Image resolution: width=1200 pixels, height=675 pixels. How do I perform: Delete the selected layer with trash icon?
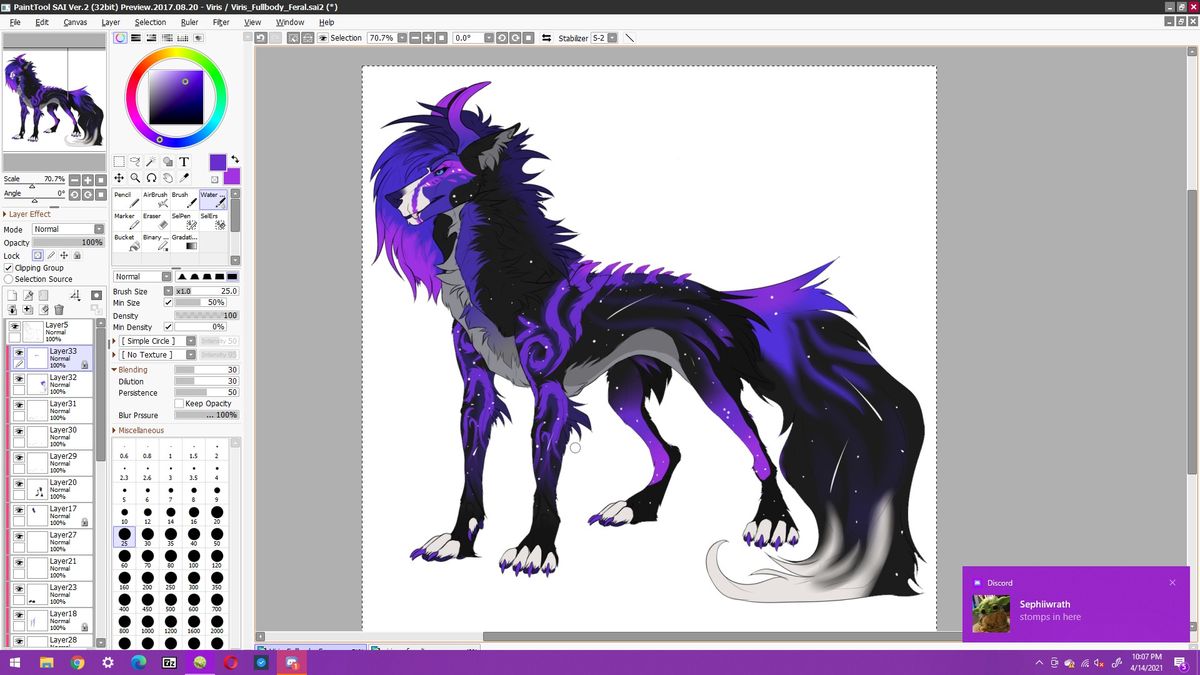[x=59, y=310]
